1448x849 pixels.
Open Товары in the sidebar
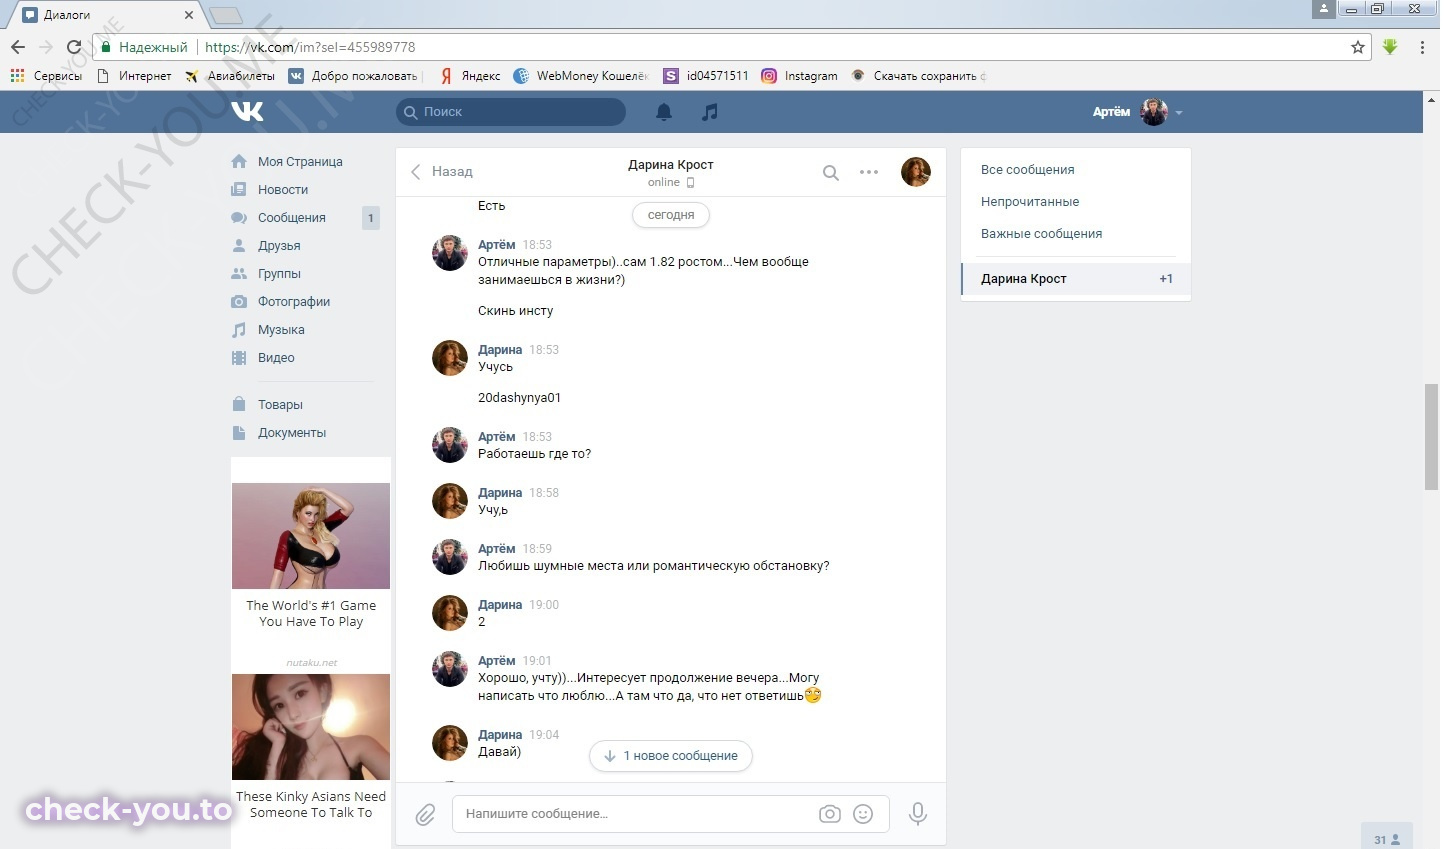(280, 405)
